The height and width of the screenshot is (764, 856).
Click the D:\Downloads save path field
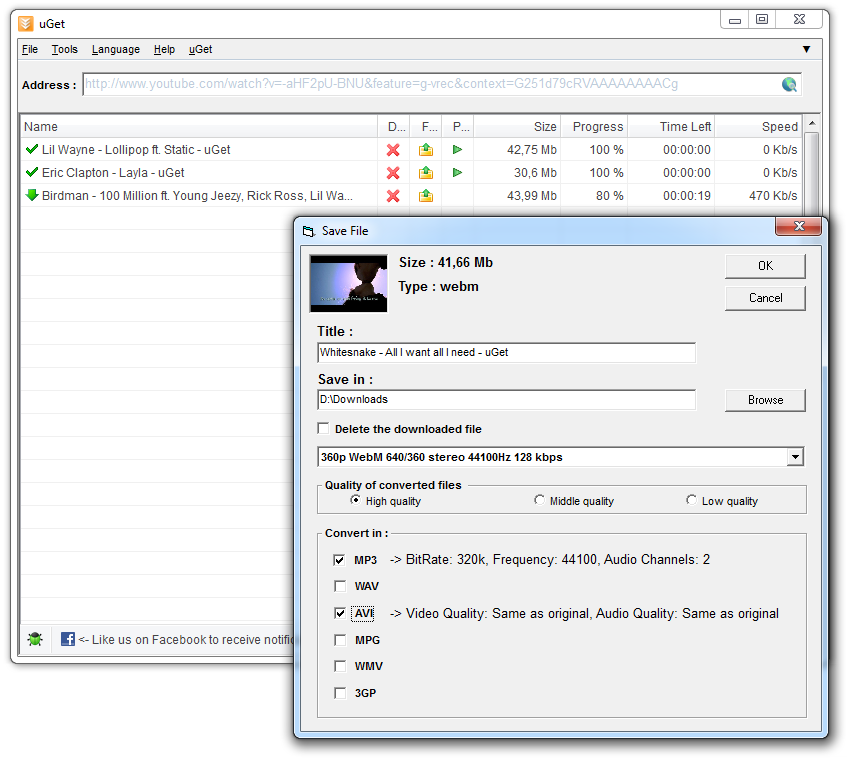(507, 400)
